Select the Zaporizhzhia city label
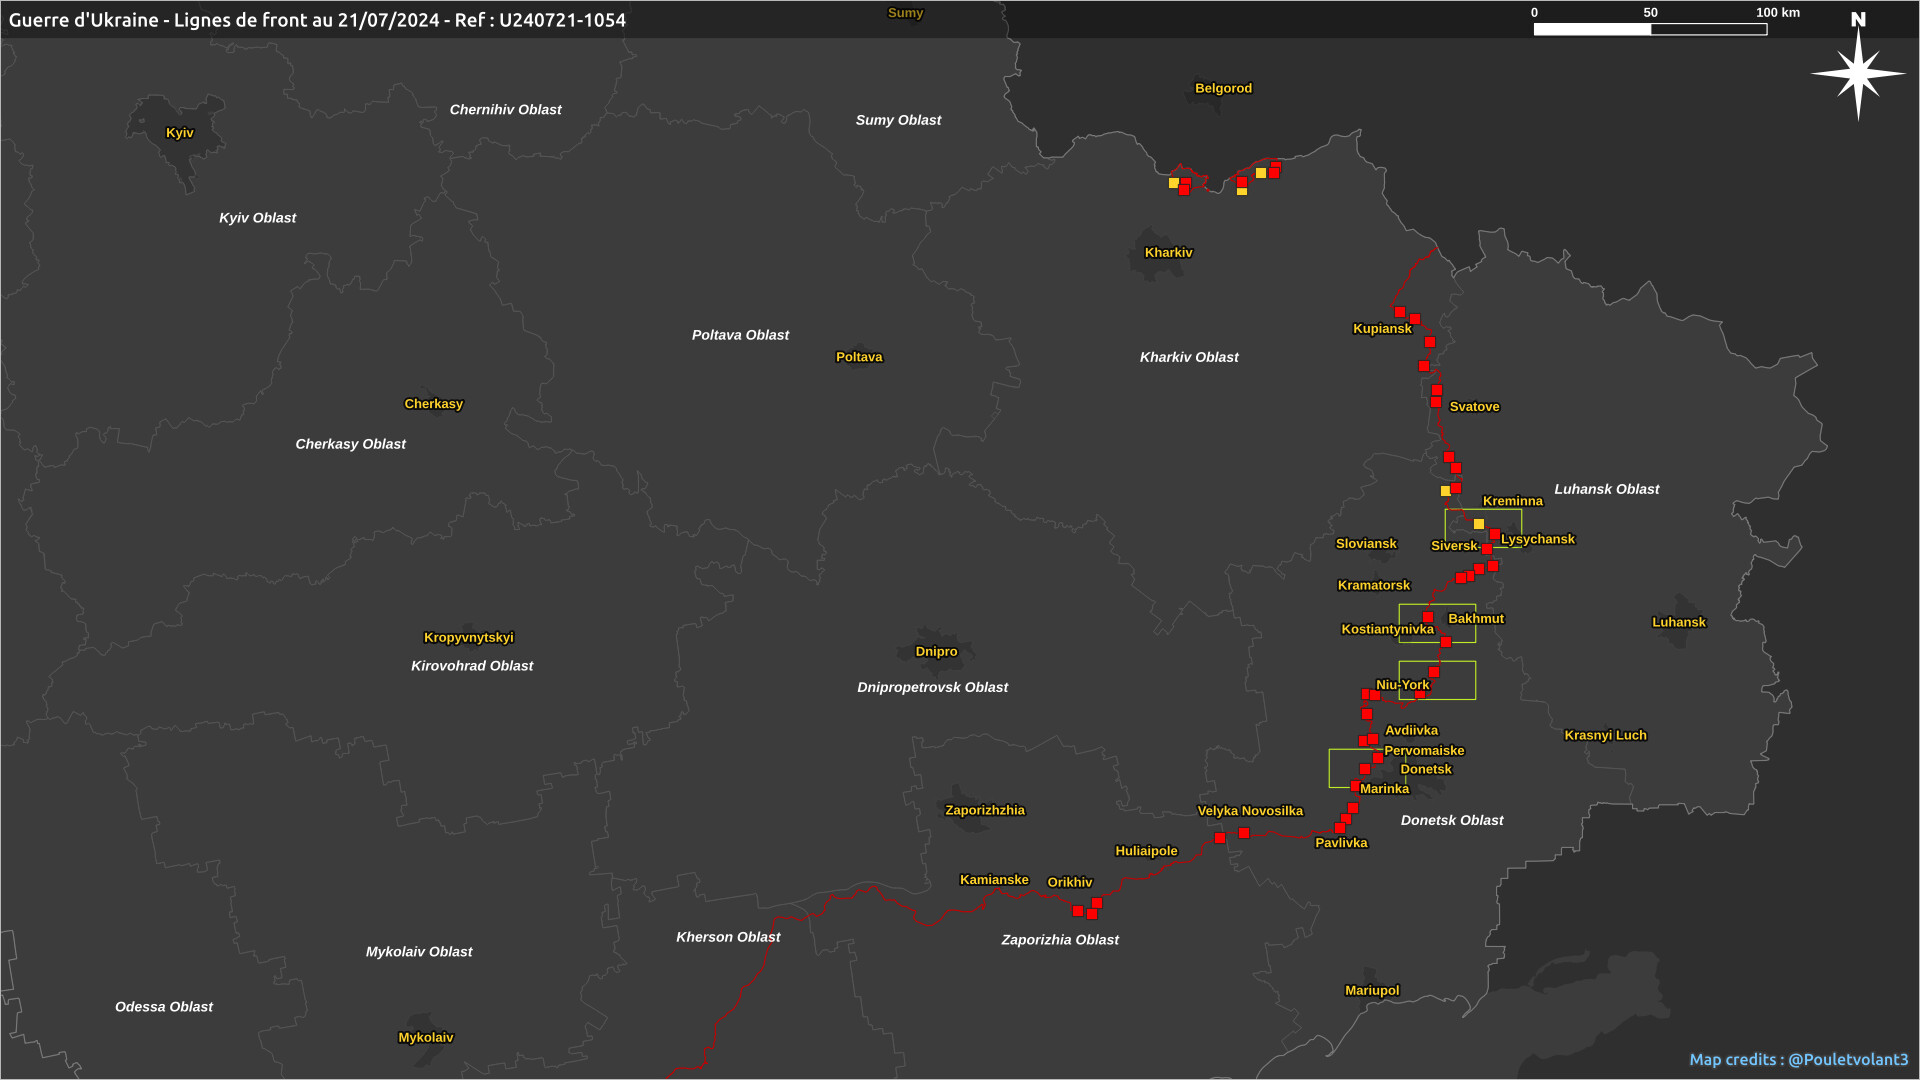This screenshot has height=1080, width=1920. [984, 811]
